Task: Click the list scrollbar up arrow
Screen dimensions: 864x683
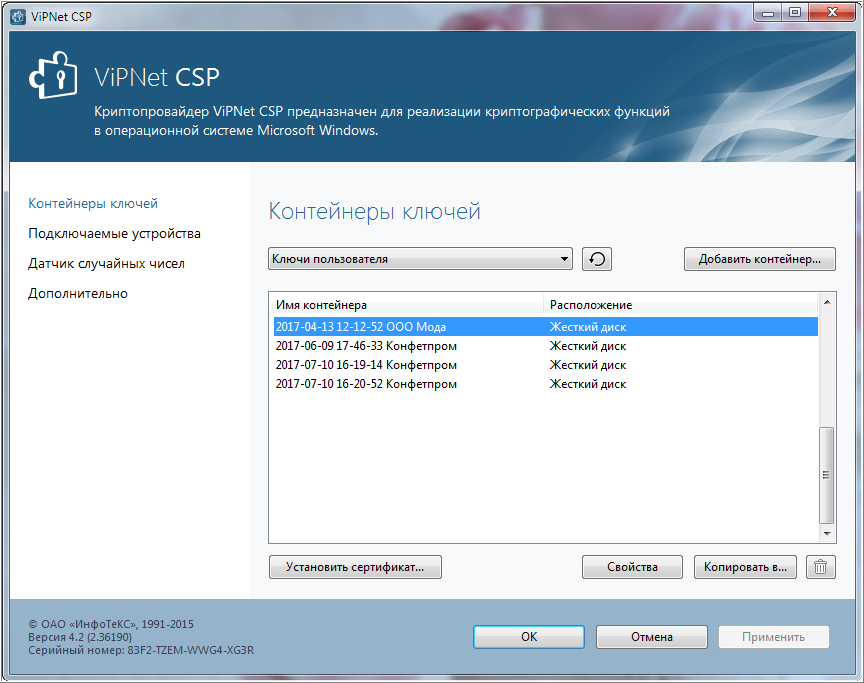Action: pos(827,301)
